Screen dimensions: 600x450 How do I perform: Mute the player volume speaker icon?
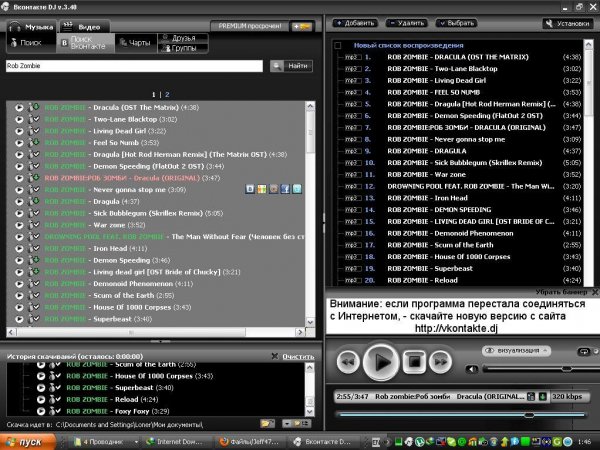click(x=472, y=369)
